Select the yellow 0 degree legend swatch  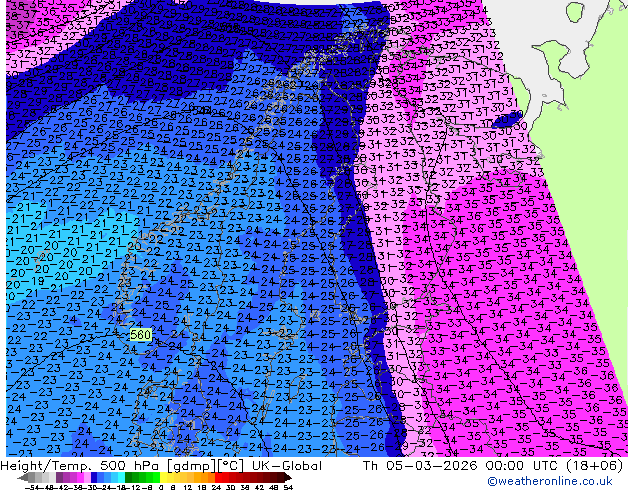[x=163, y=478]
